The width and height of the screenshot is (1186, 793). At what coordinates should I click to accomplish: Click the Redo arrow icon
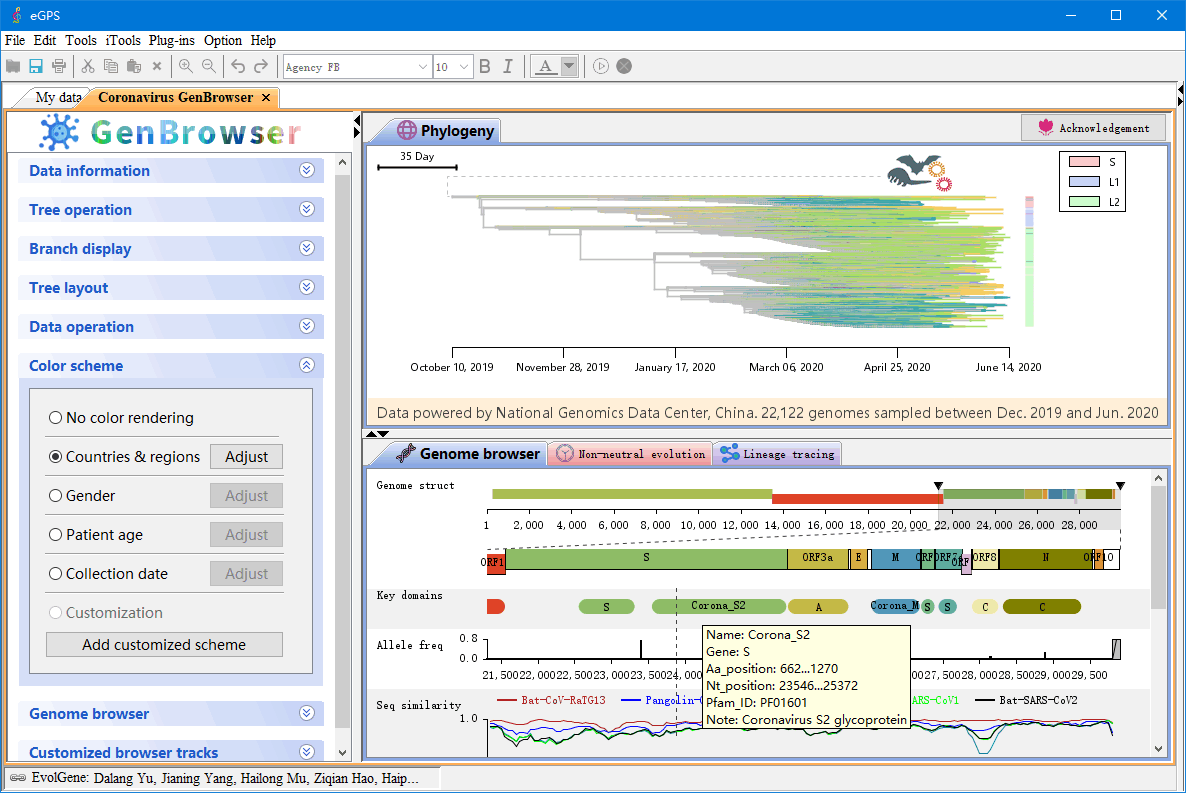coord(262,66)
